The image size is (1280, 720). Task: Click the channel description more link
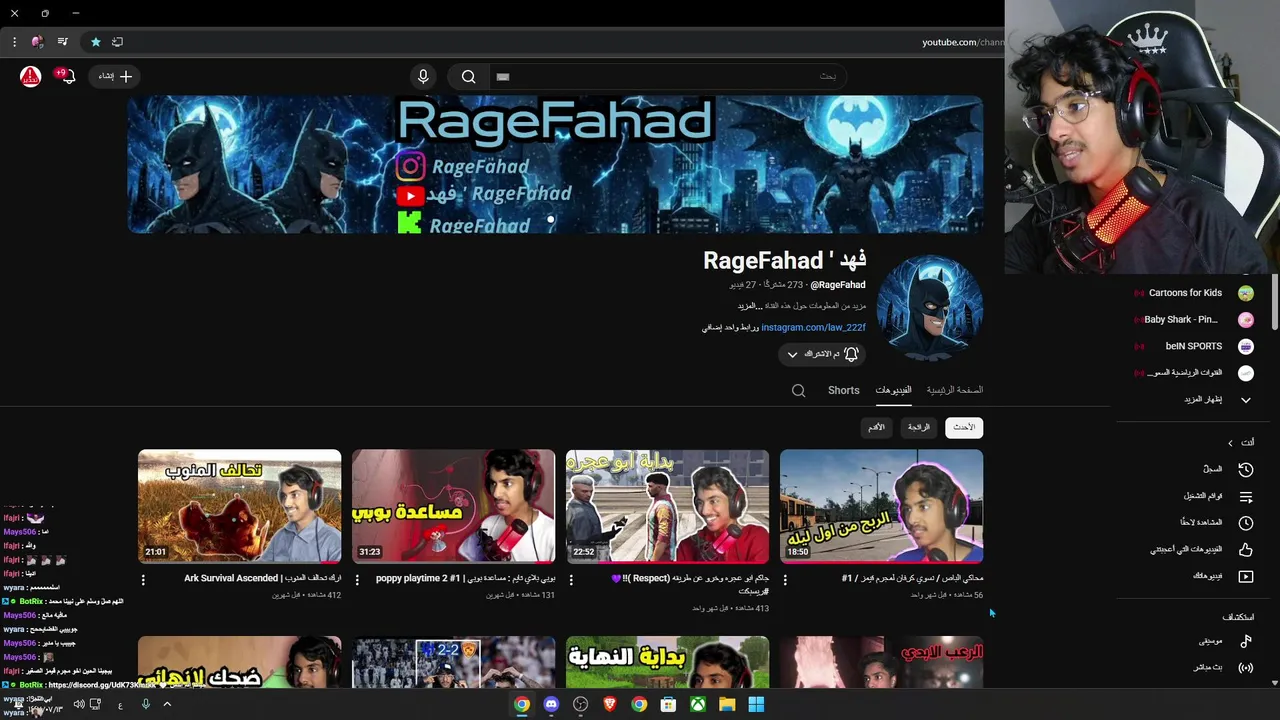click(748, 306)
